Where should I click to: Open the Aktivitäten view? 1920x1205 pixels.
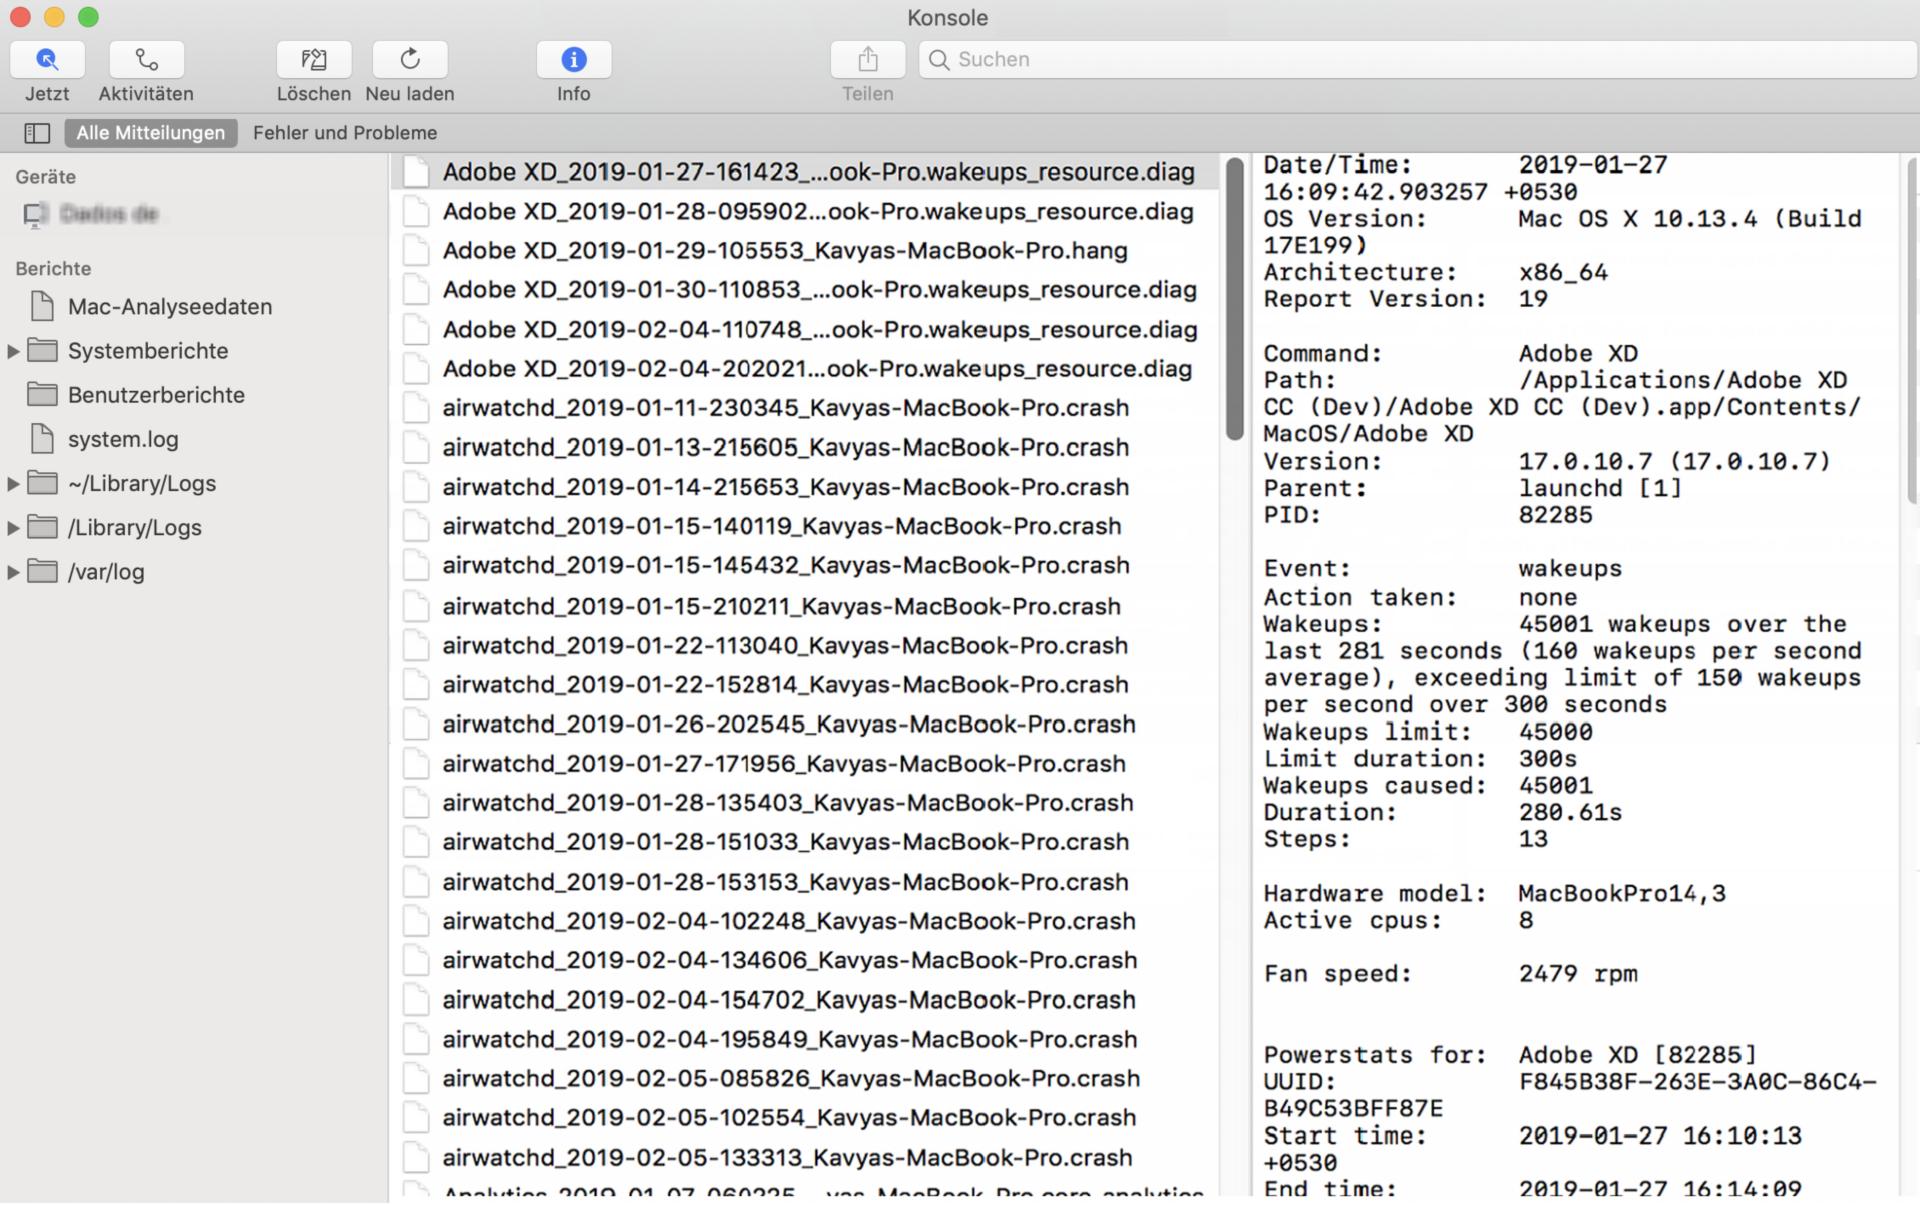[x=145, y=60]
